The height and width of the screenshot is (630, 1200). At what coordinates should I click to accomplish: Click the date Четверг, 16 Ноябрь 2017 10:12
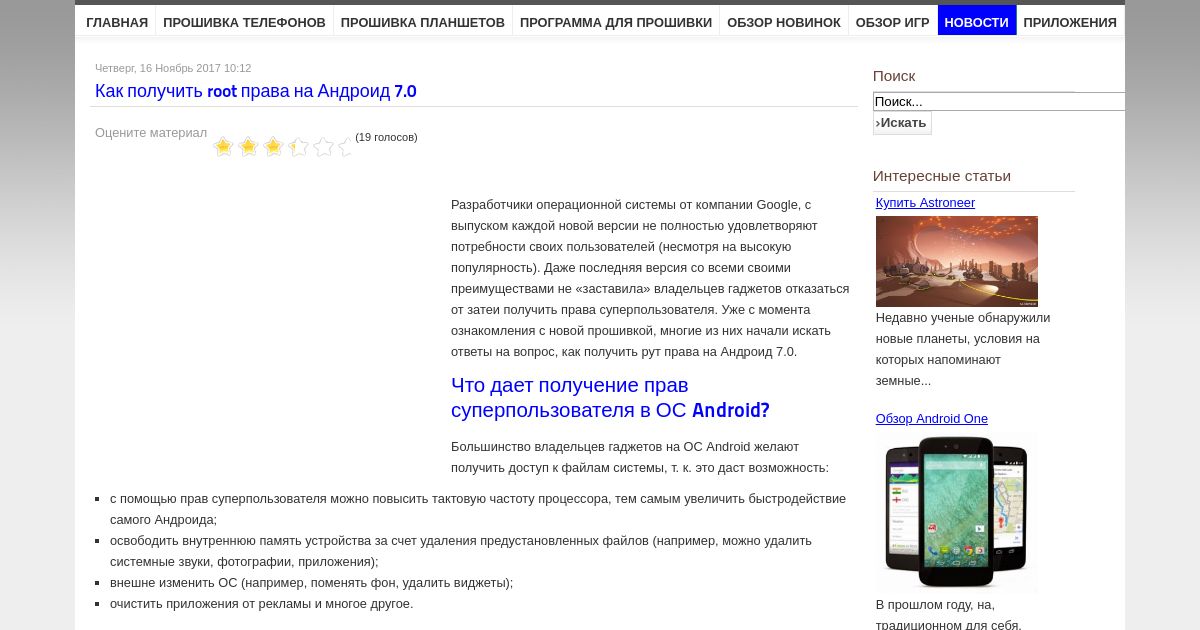173,68
